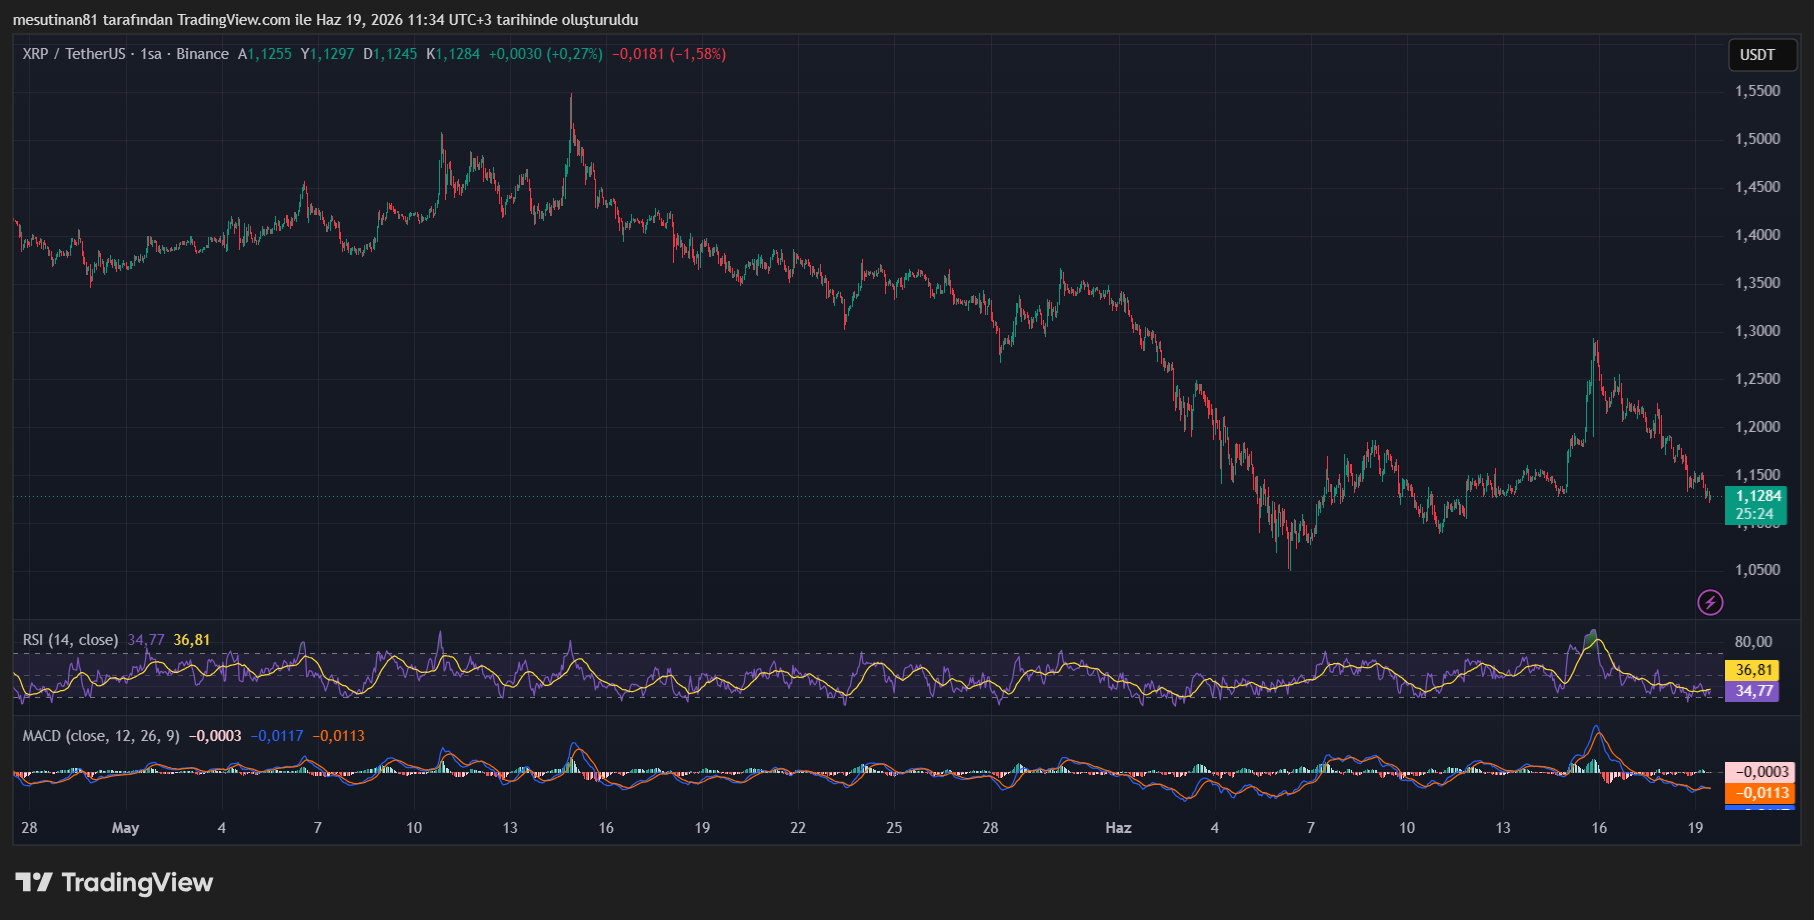Click the yellow RSI value tag 36,81
This screenshot has height=920, width=1814.
pyautogui.click(x=1754, y=670)
